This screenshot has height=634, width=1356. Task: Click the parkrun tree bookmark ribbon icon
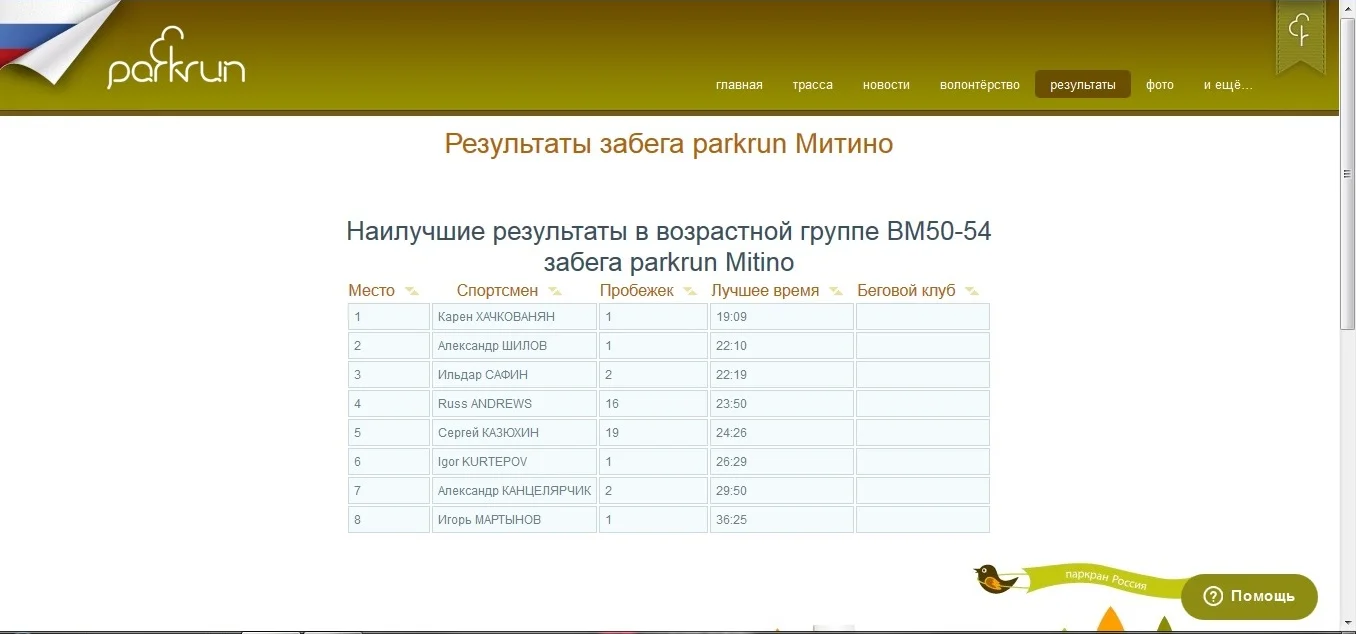pyautogui.click(x=1300, y=36)
